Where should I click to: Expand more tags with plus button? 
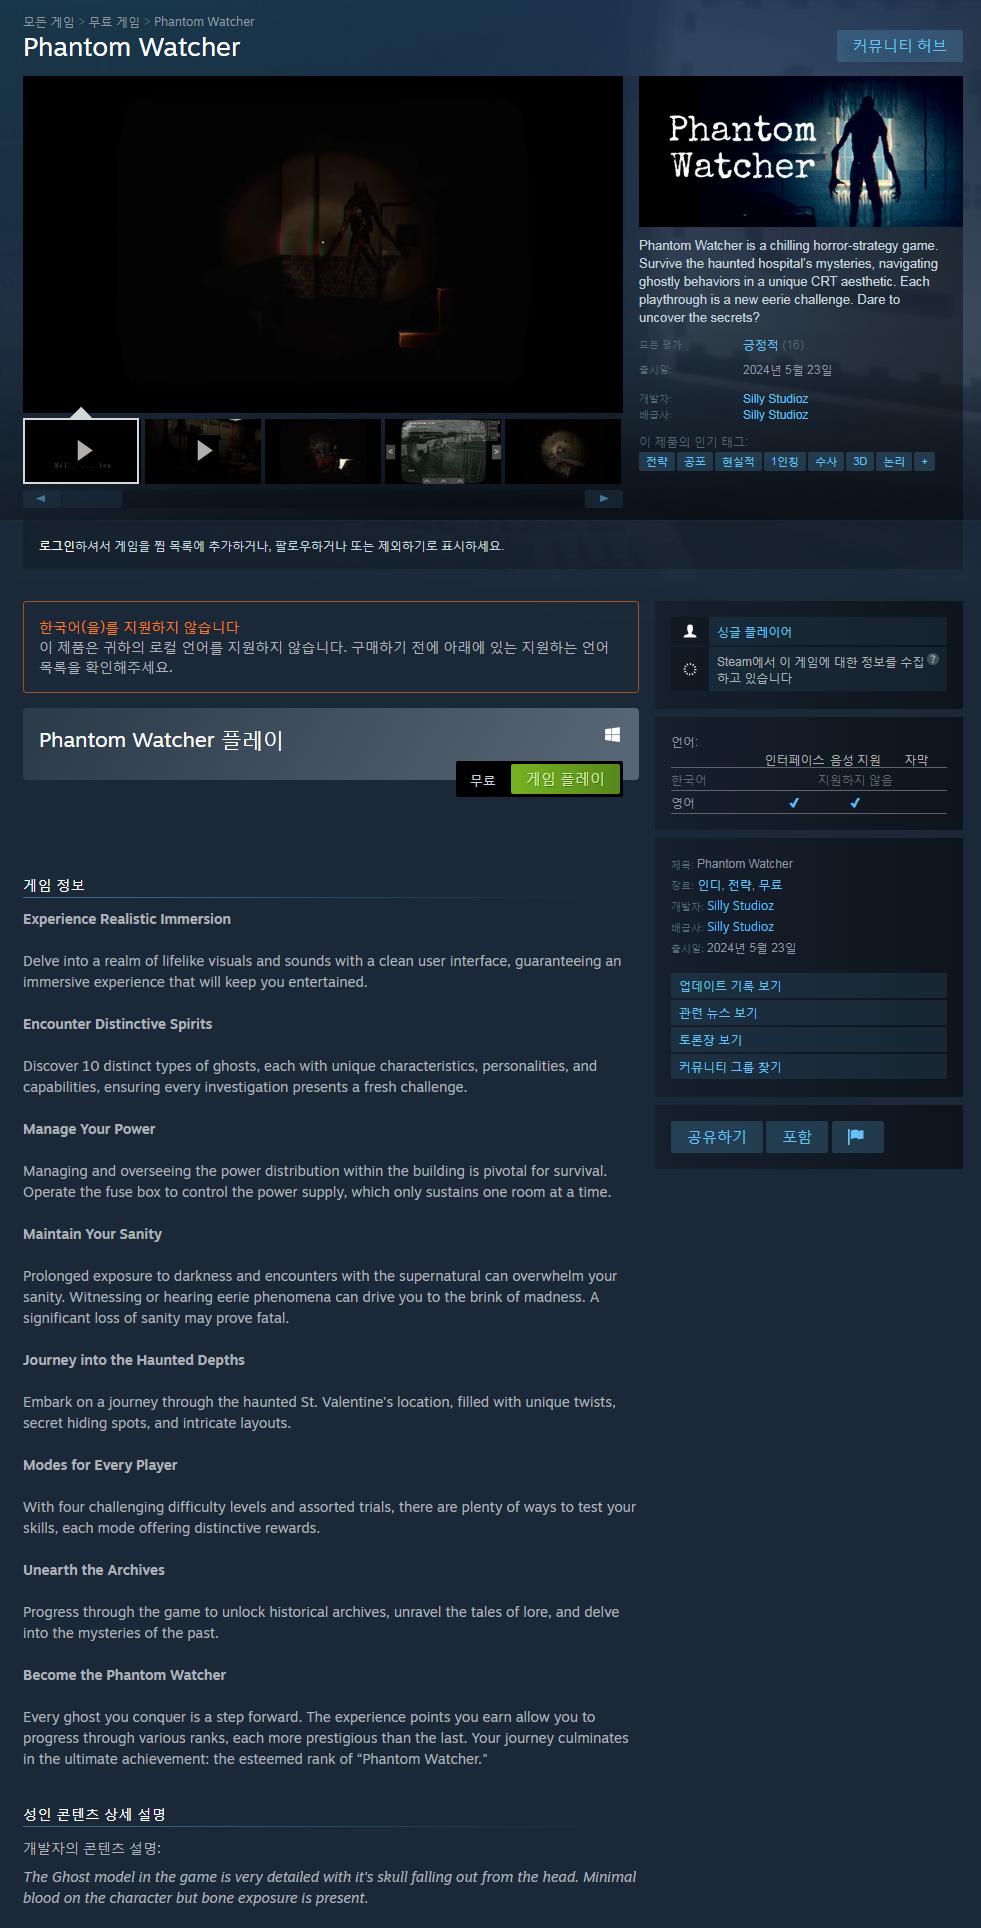click(x=924, y=461)
